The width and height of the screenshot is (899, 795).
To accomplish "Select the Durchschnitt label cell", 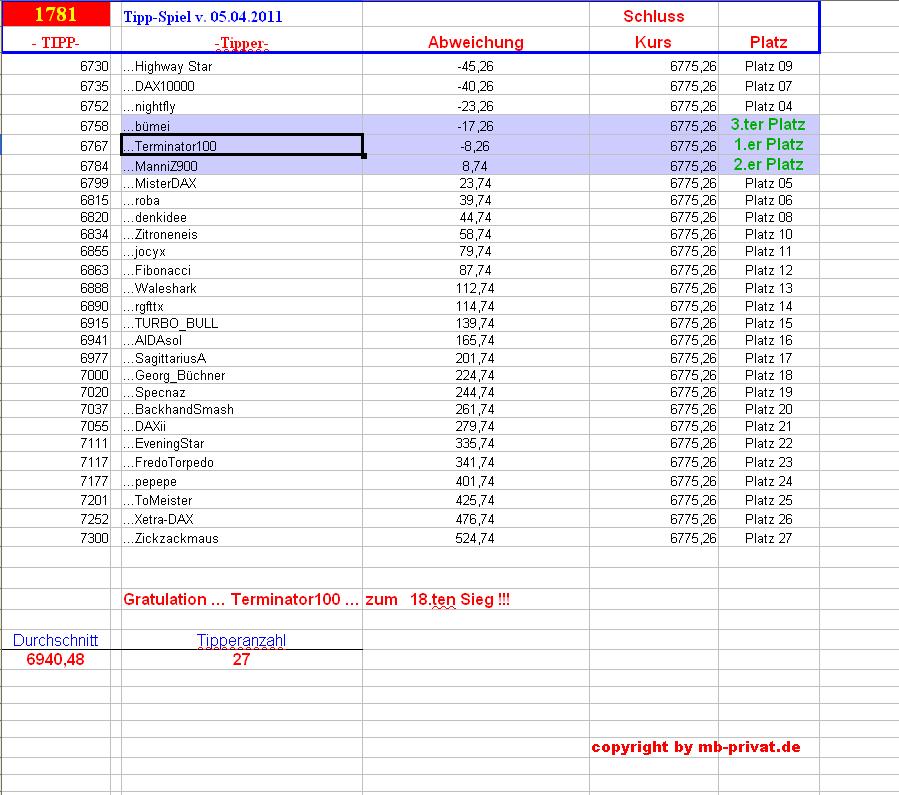I will point(56,640).
